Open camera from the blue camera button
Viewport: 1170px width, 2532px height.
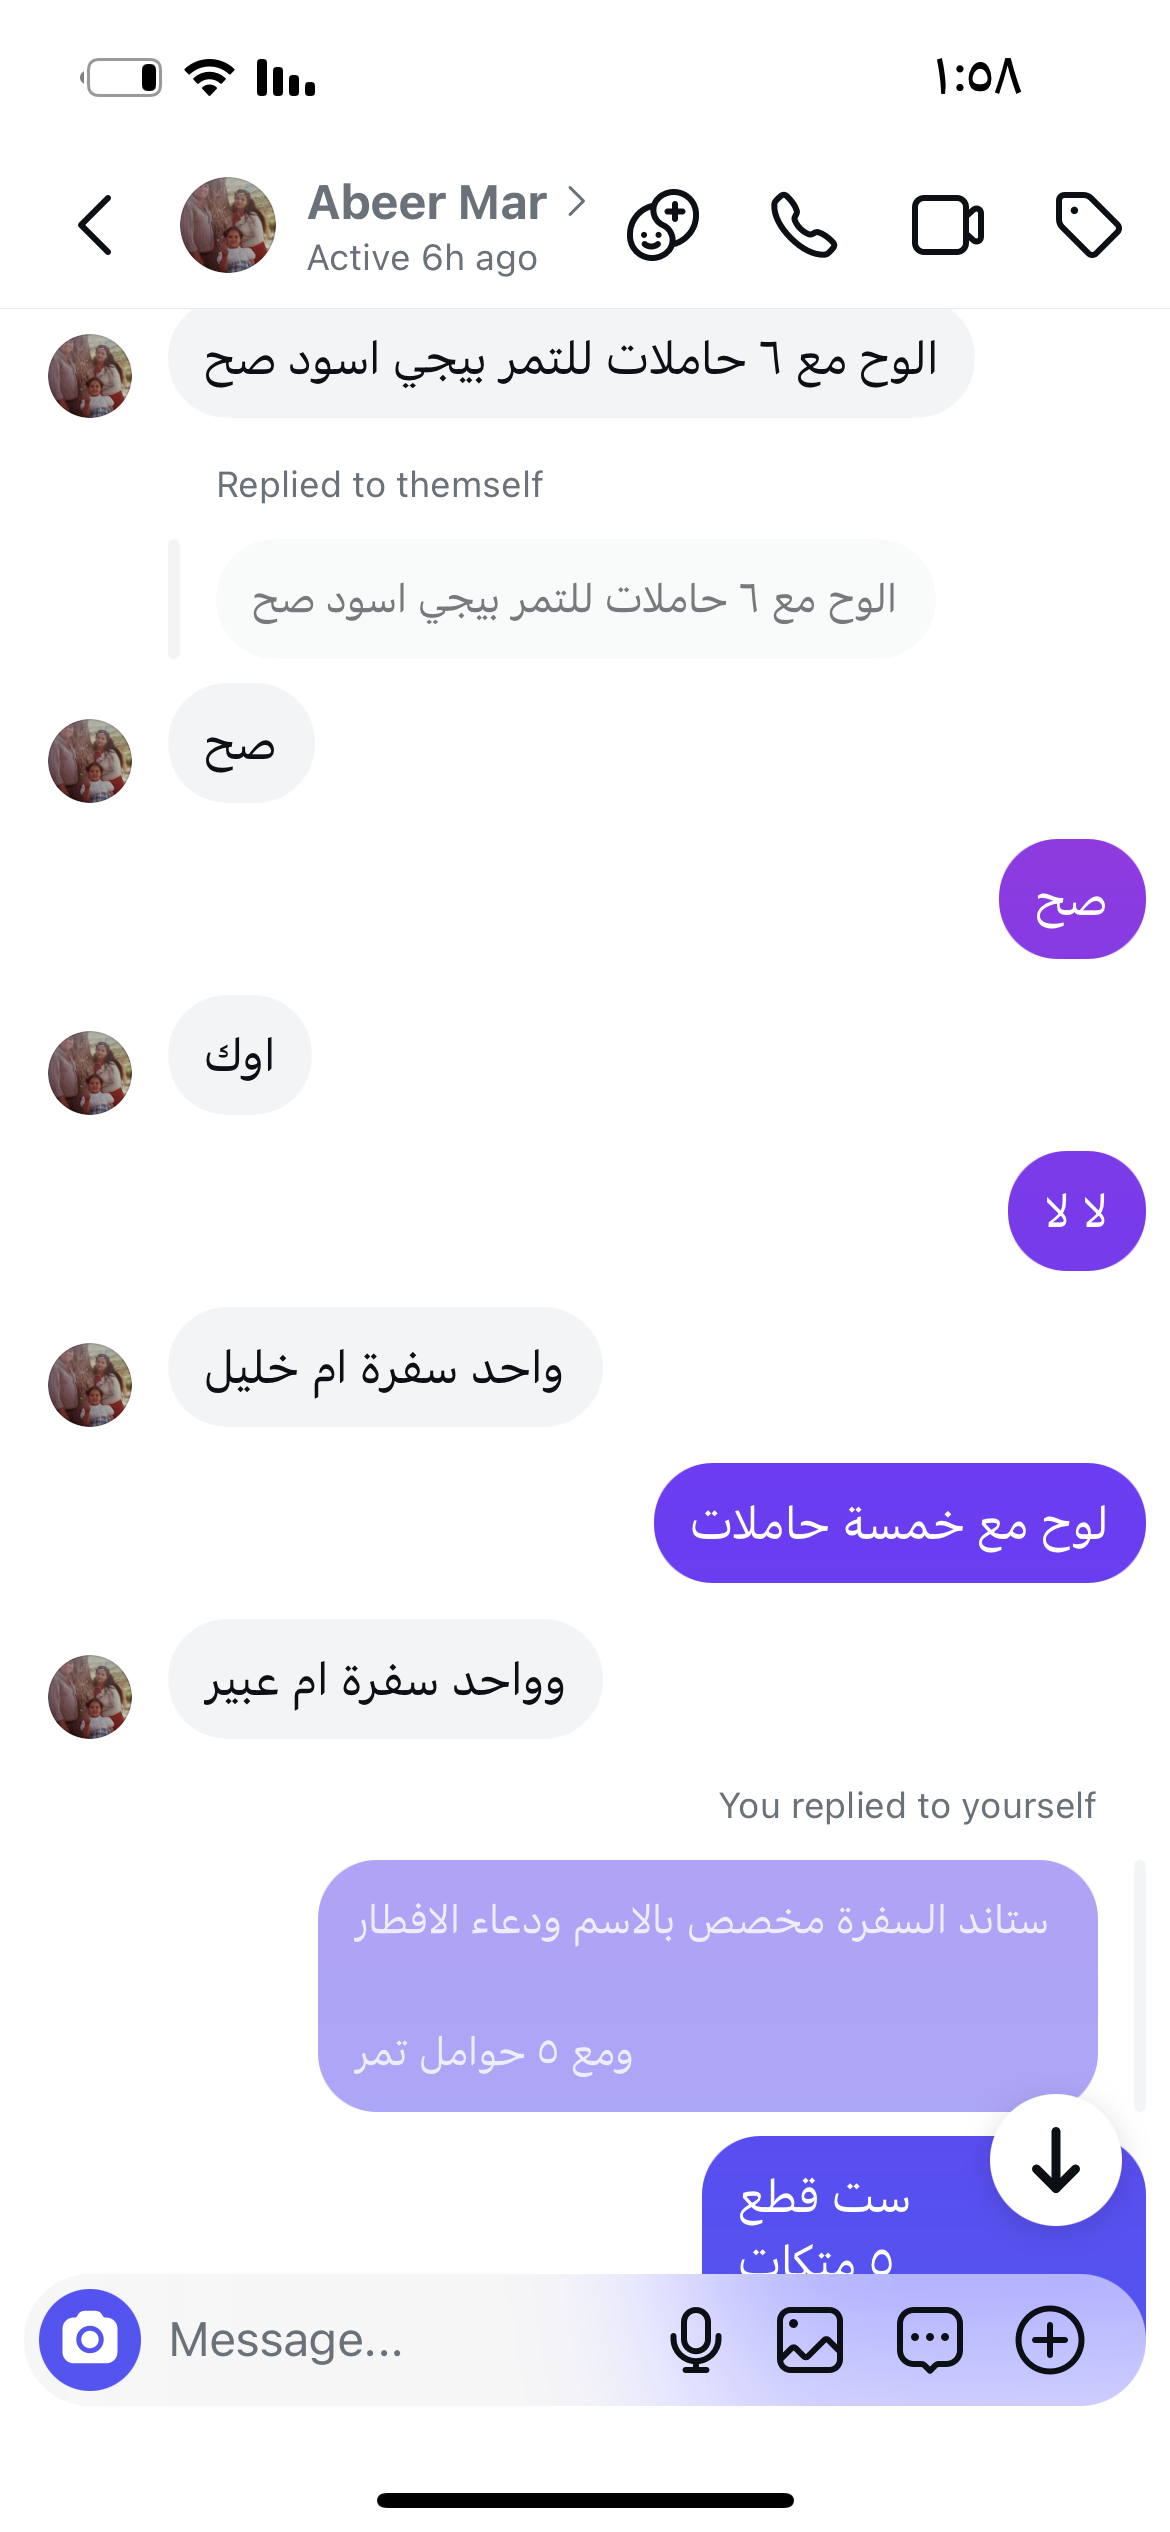(x=90, y=2340)
